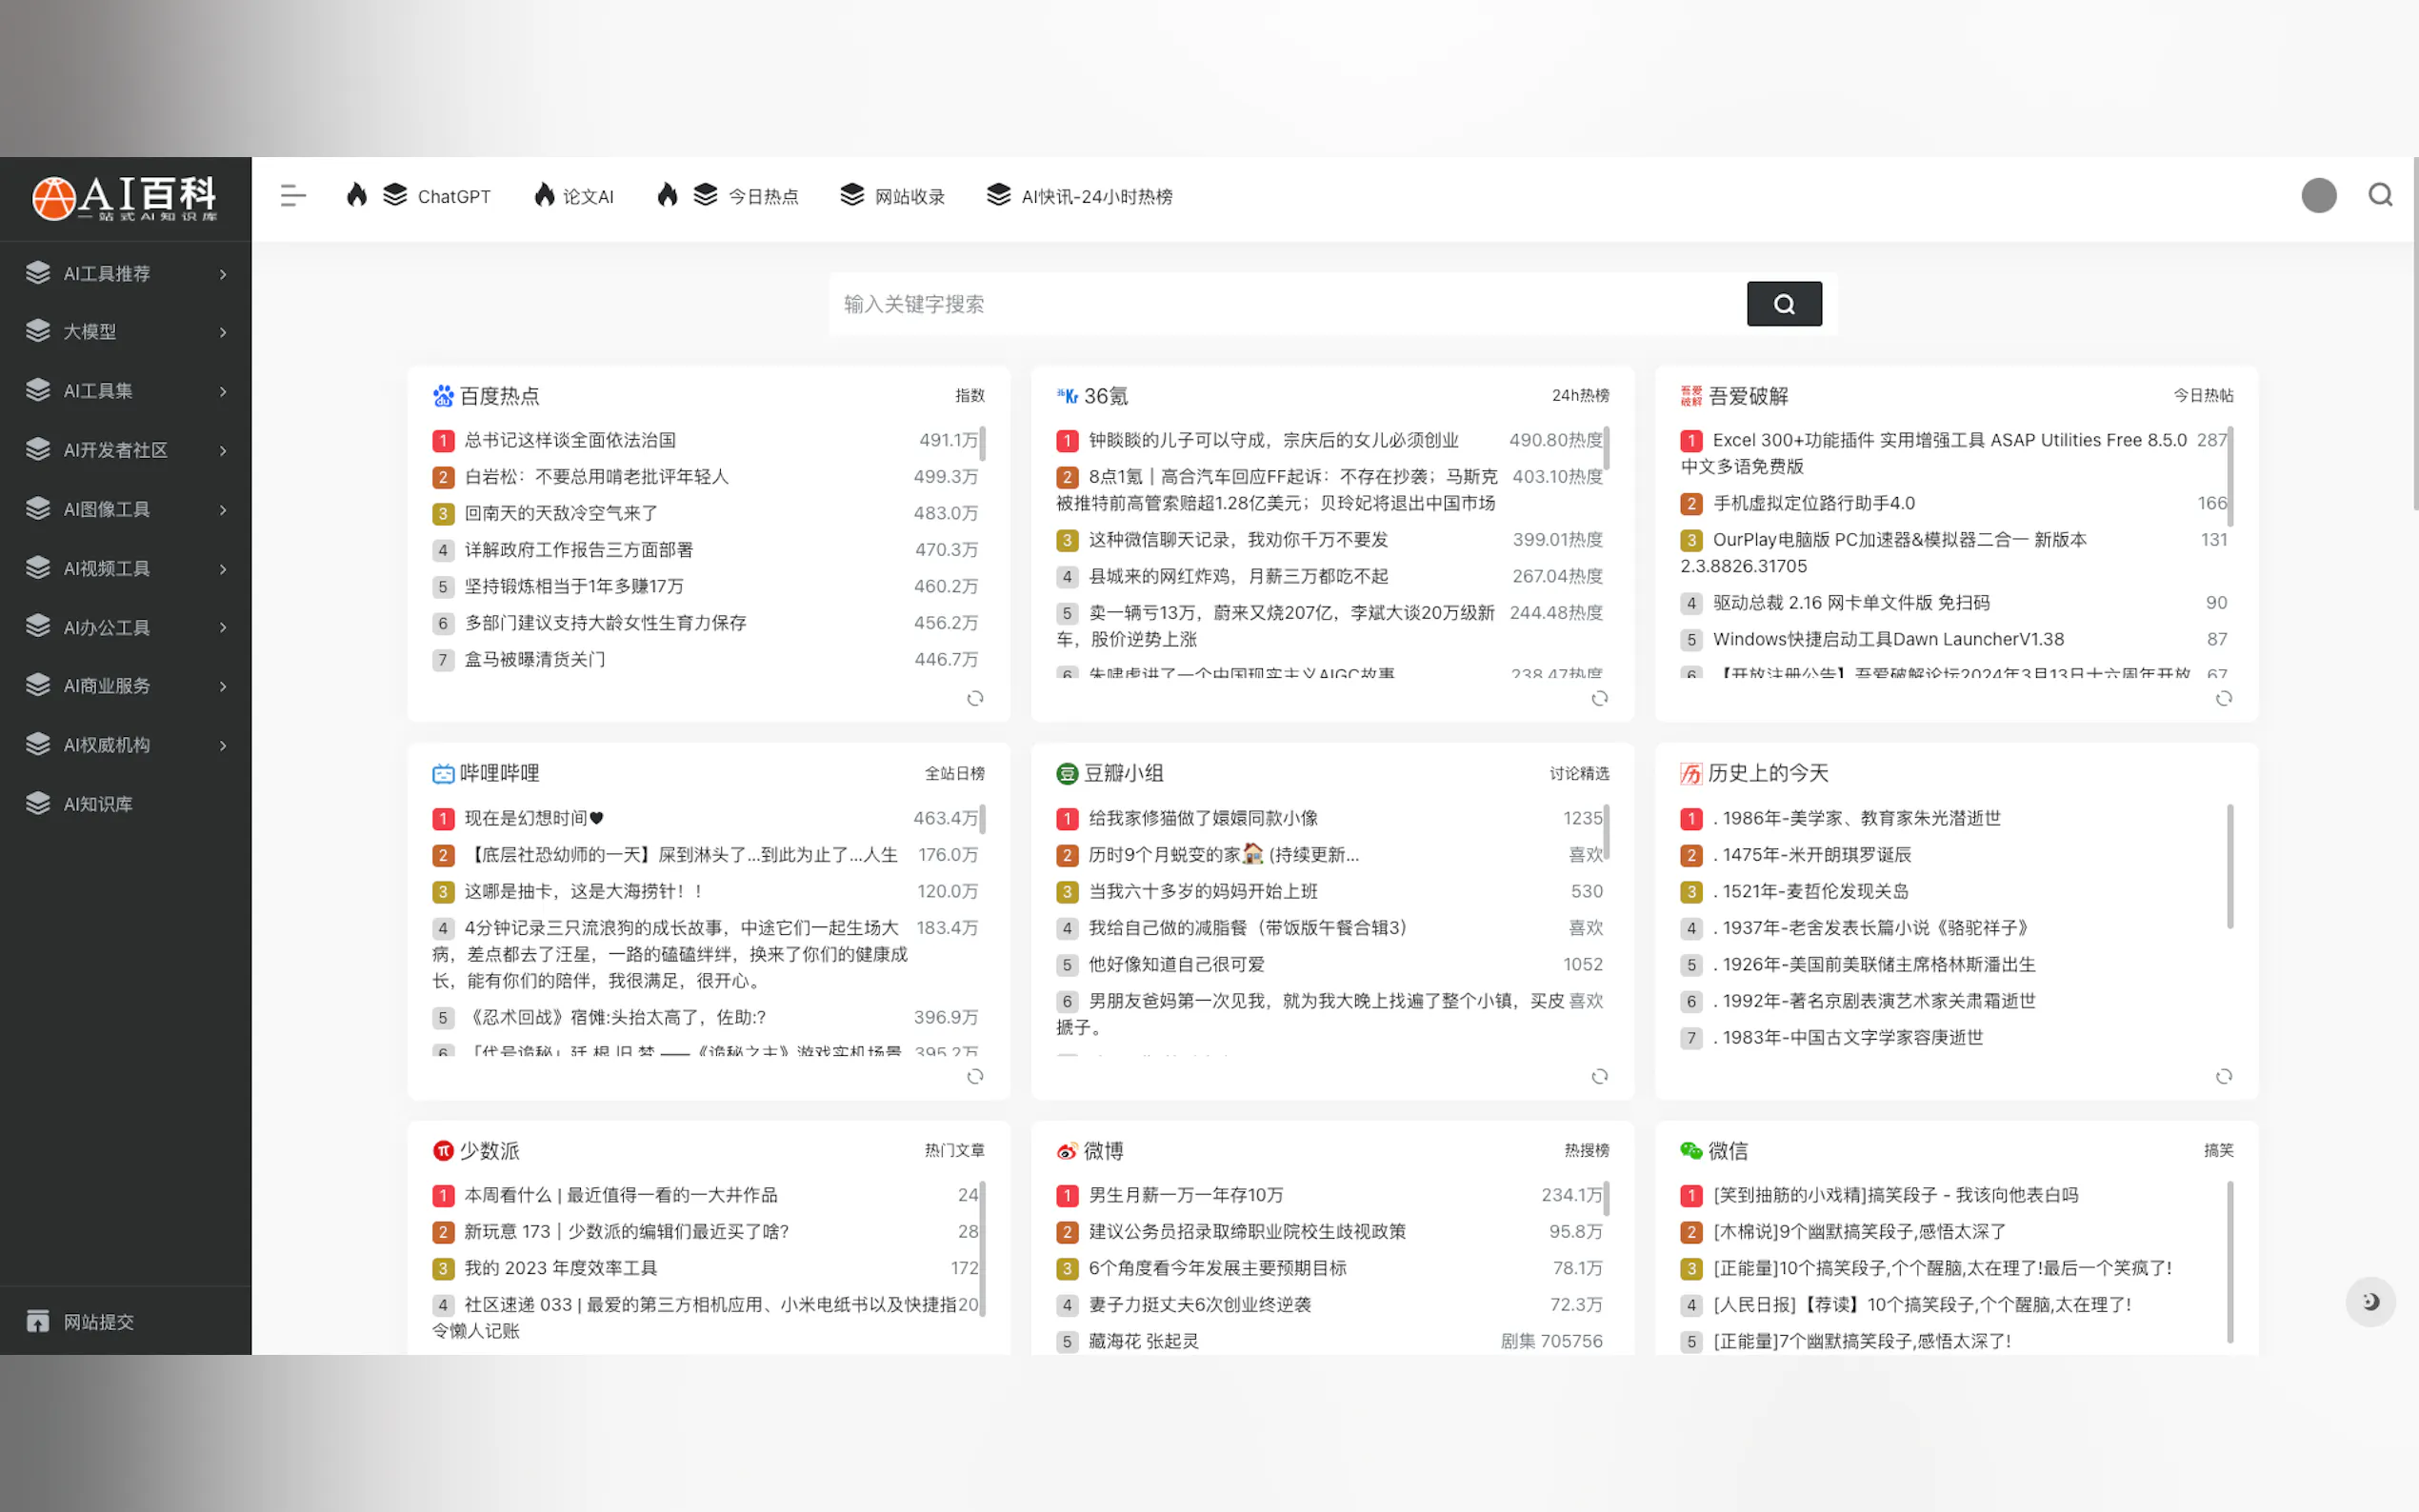Click 网站提交 at the sidebar bottom

98,1321
